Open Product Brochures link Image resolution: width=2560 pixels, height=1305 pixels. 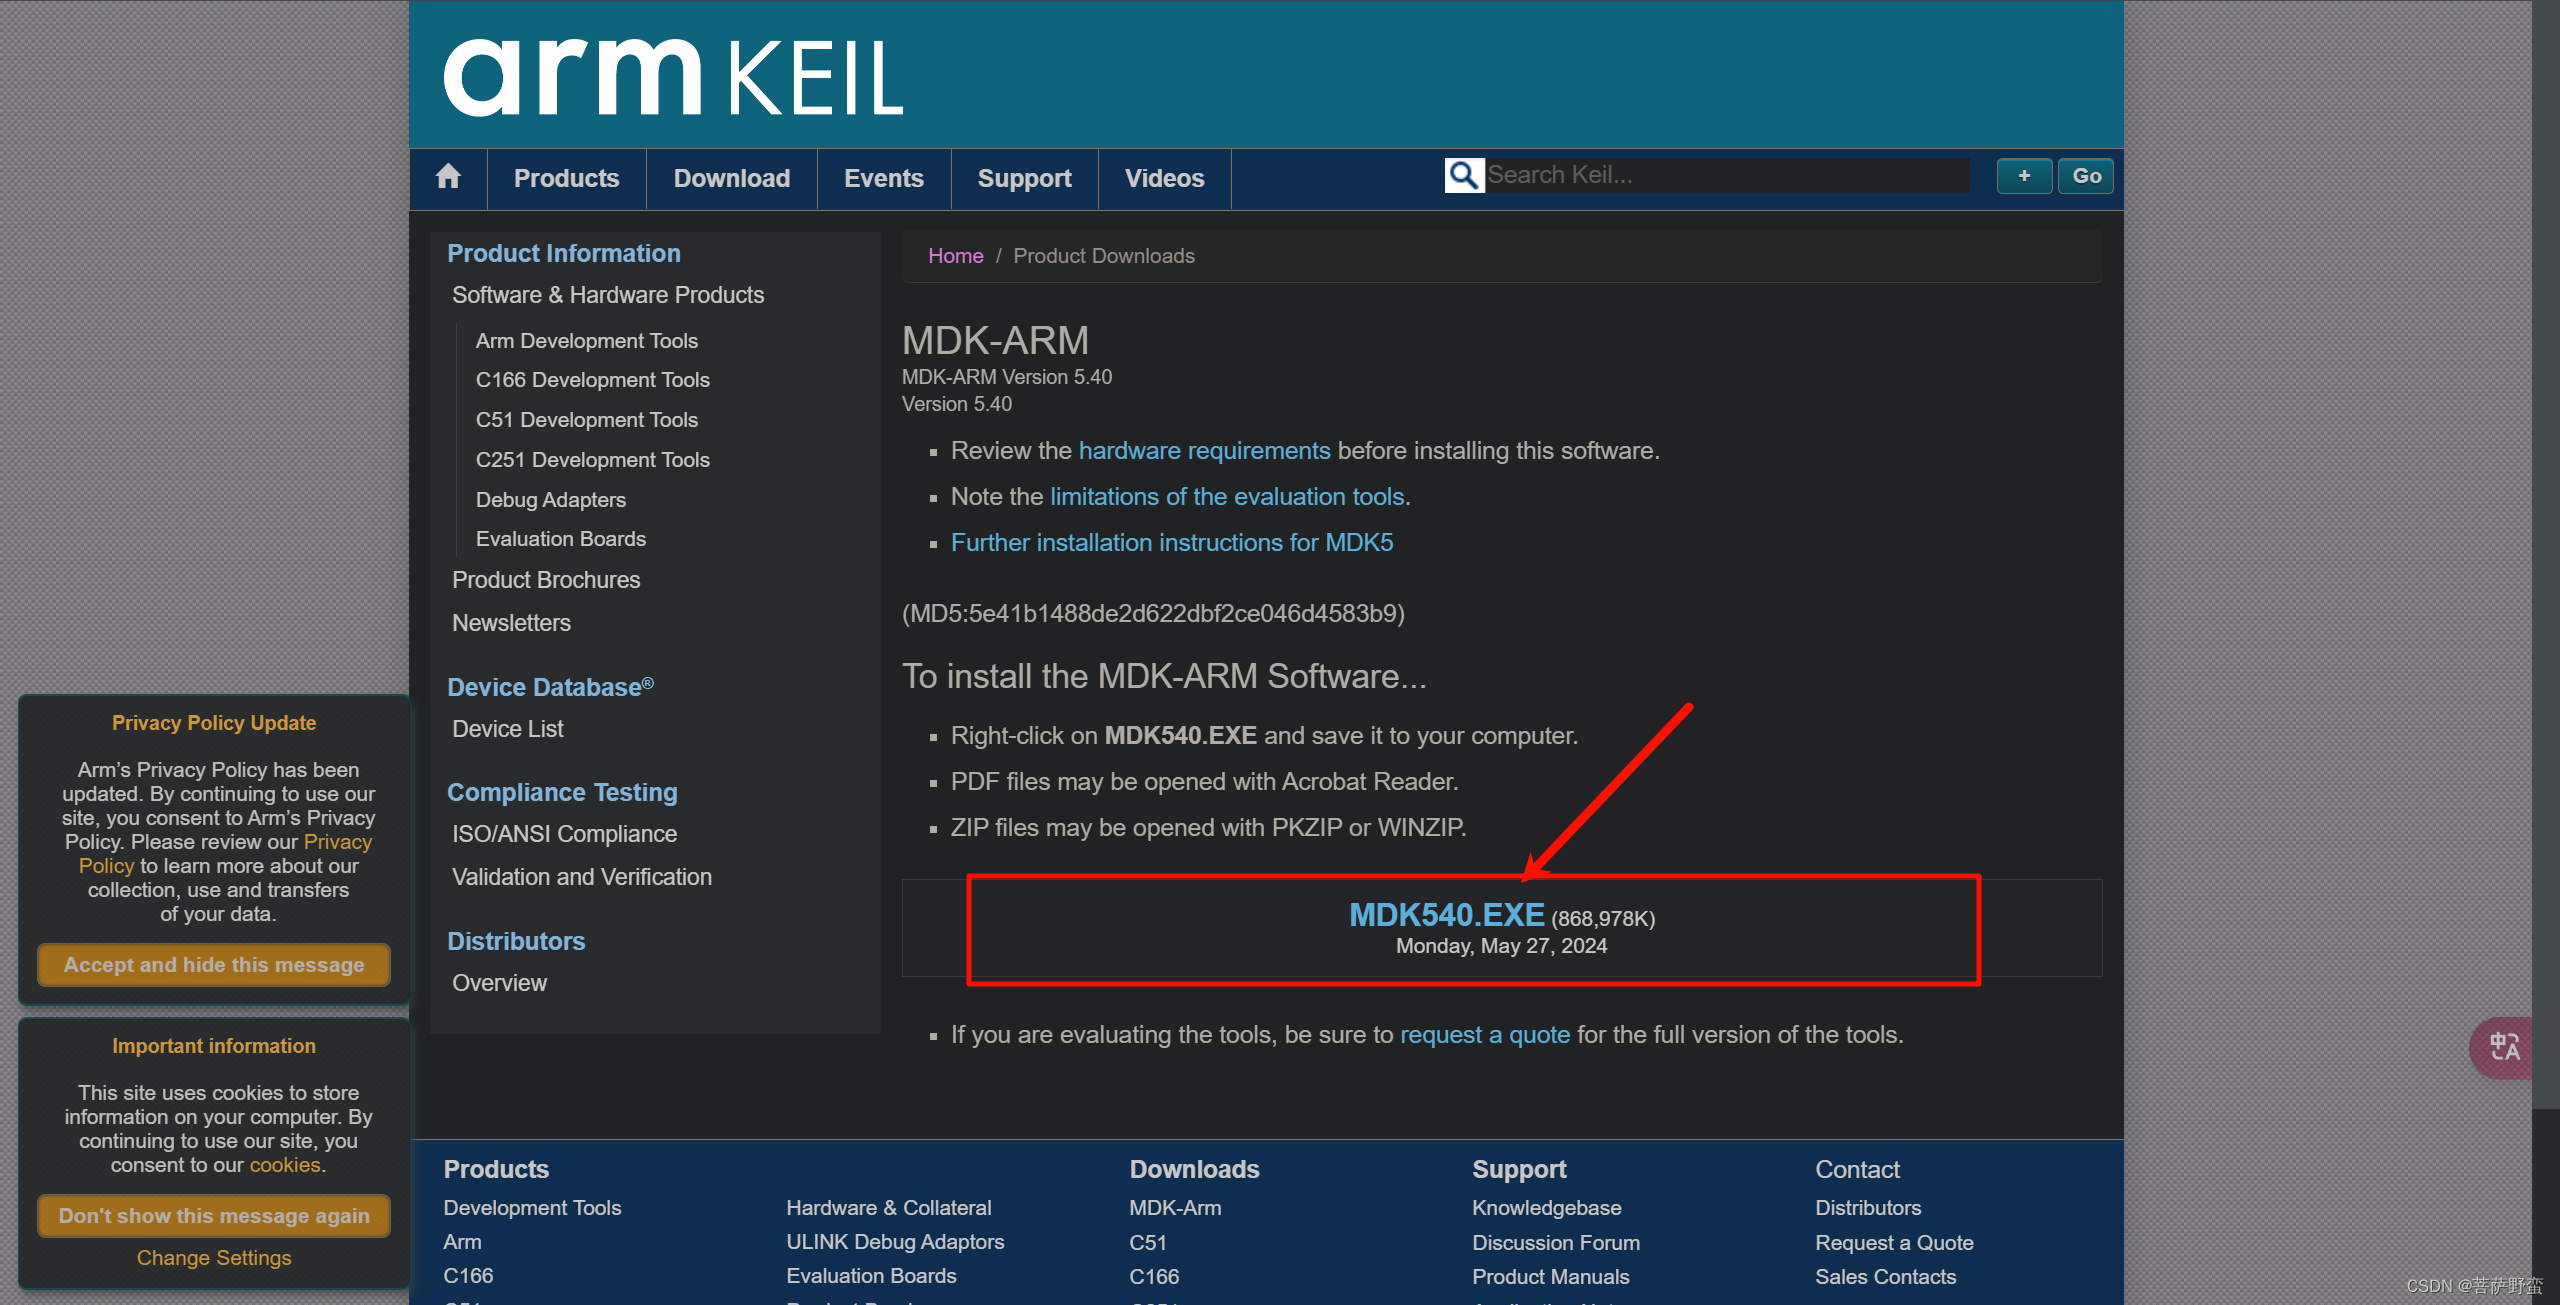coord(546,580)
